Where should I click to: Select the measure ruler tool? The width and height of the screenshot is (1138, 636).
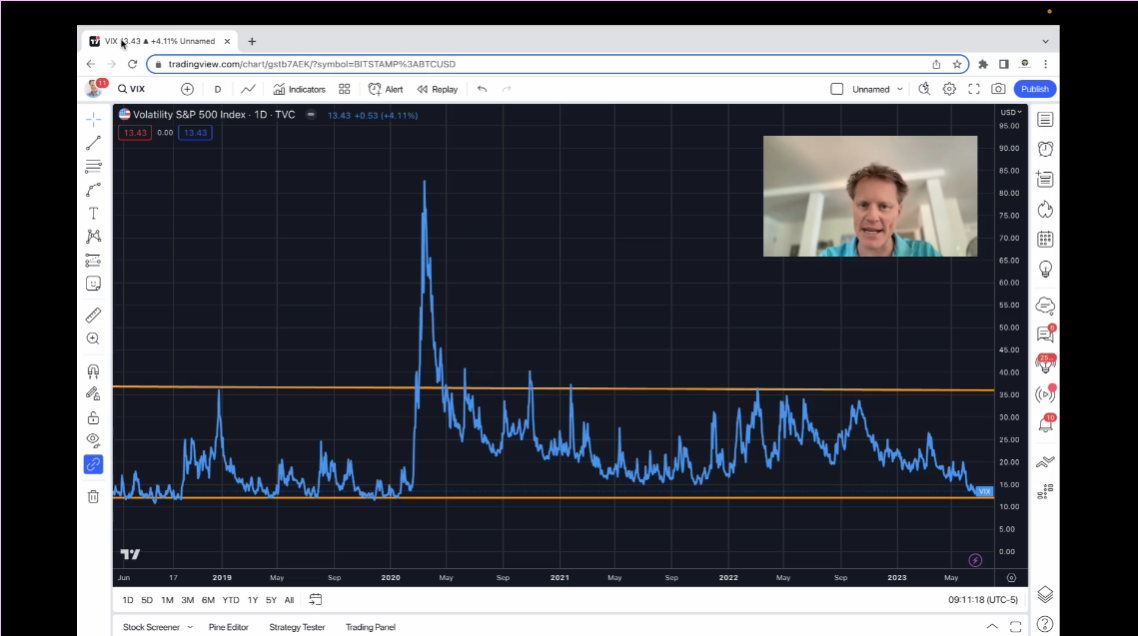[93, 314]
